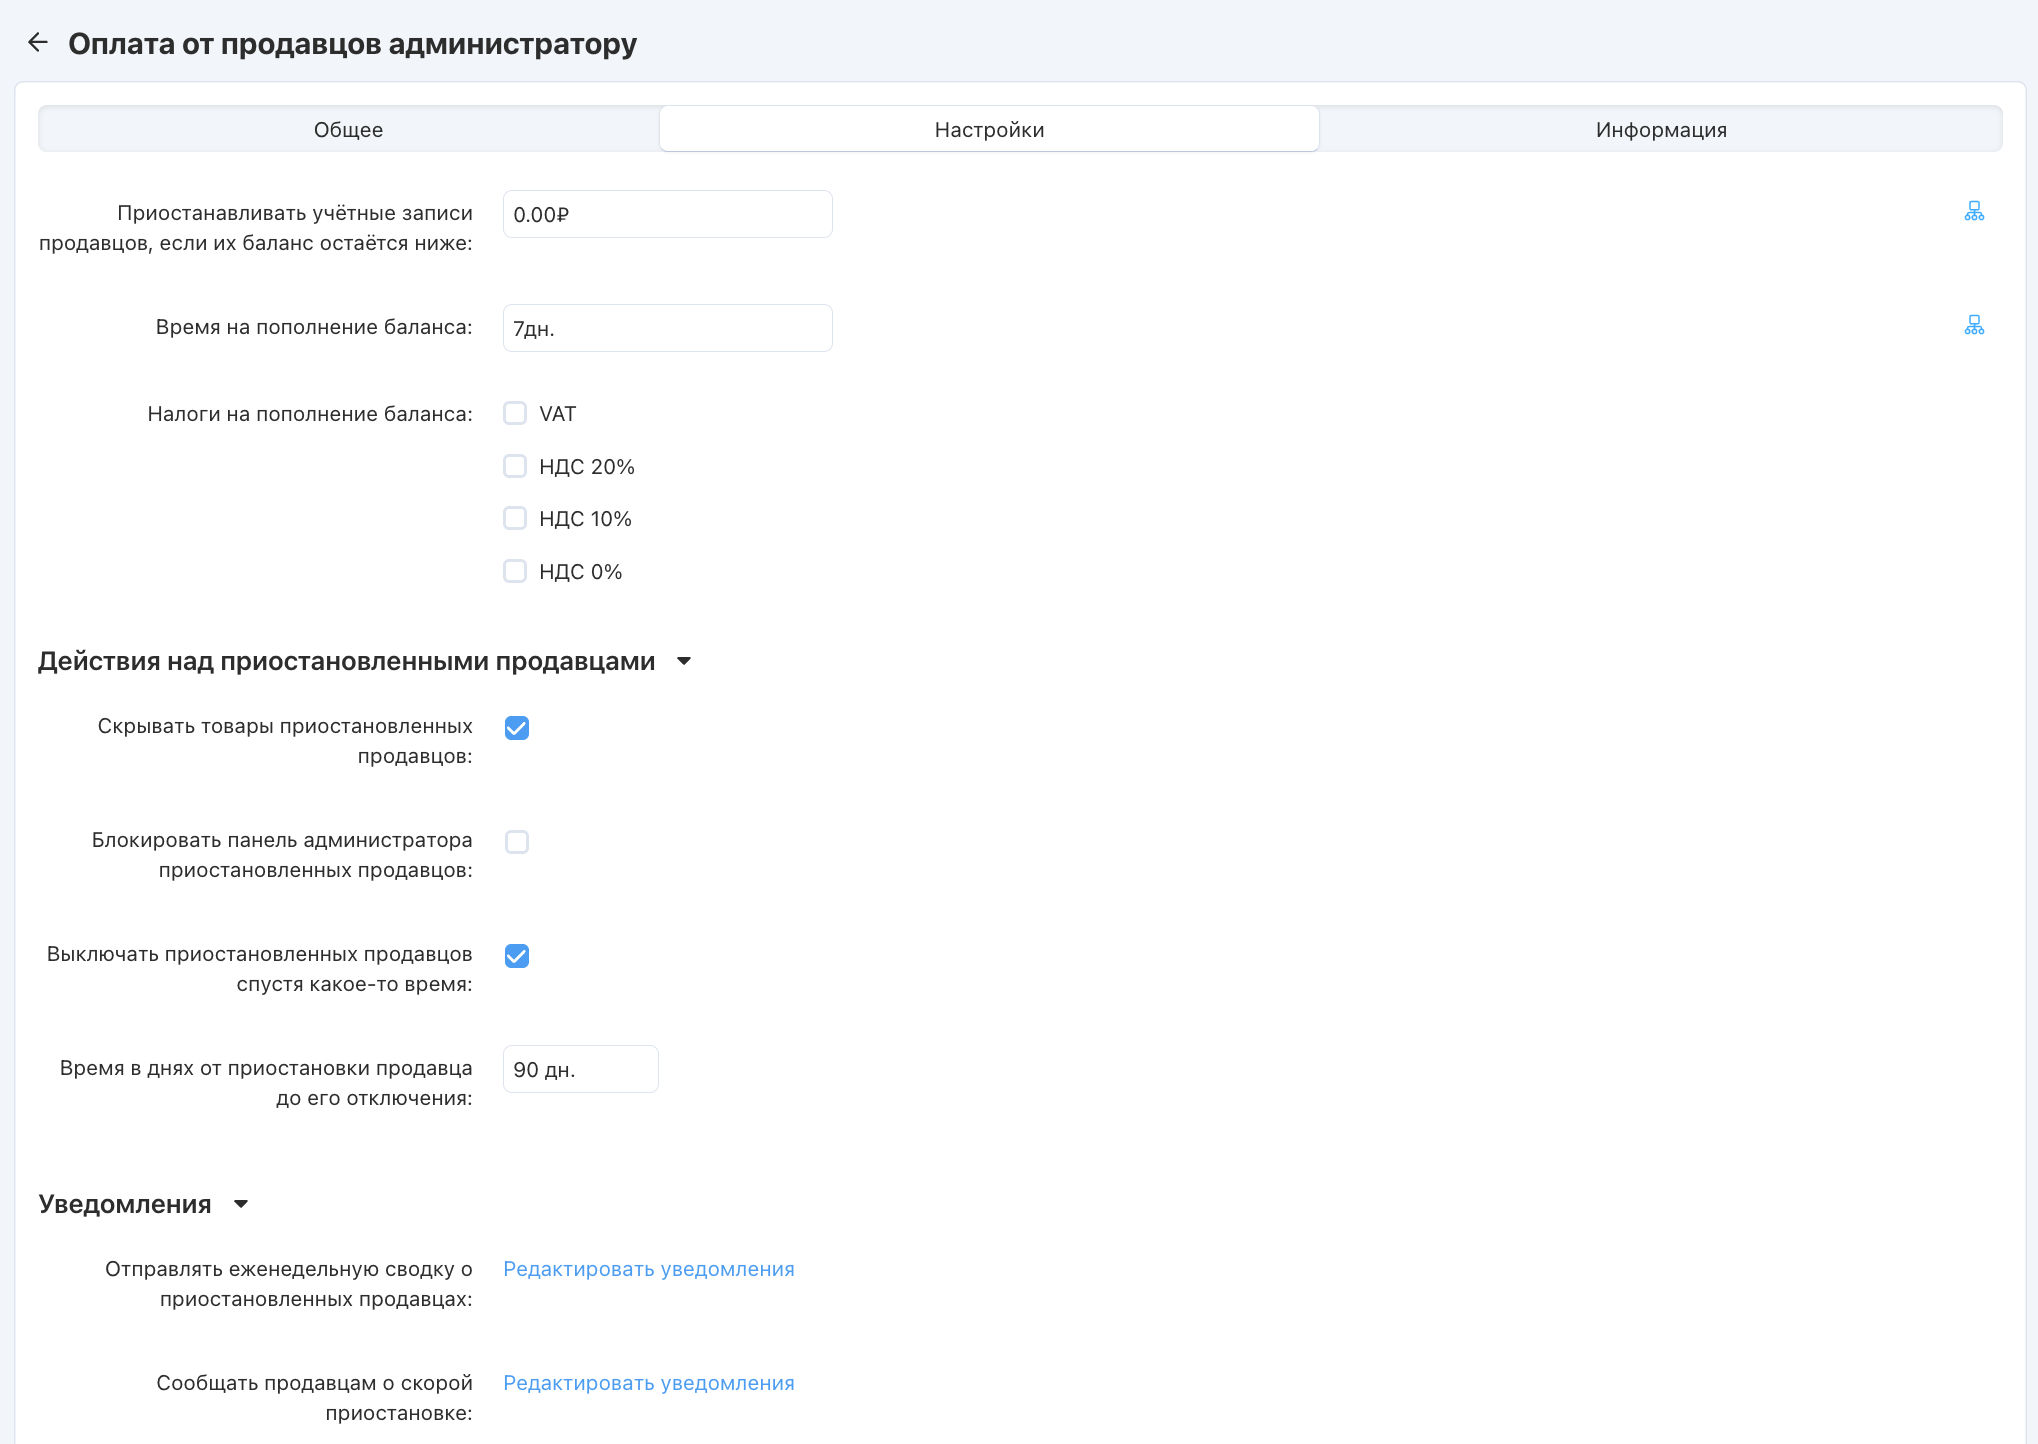Screen dimensions: 2038x1444
Task: Collapse the Уведомления section arrow
Action: point(240,1204)
